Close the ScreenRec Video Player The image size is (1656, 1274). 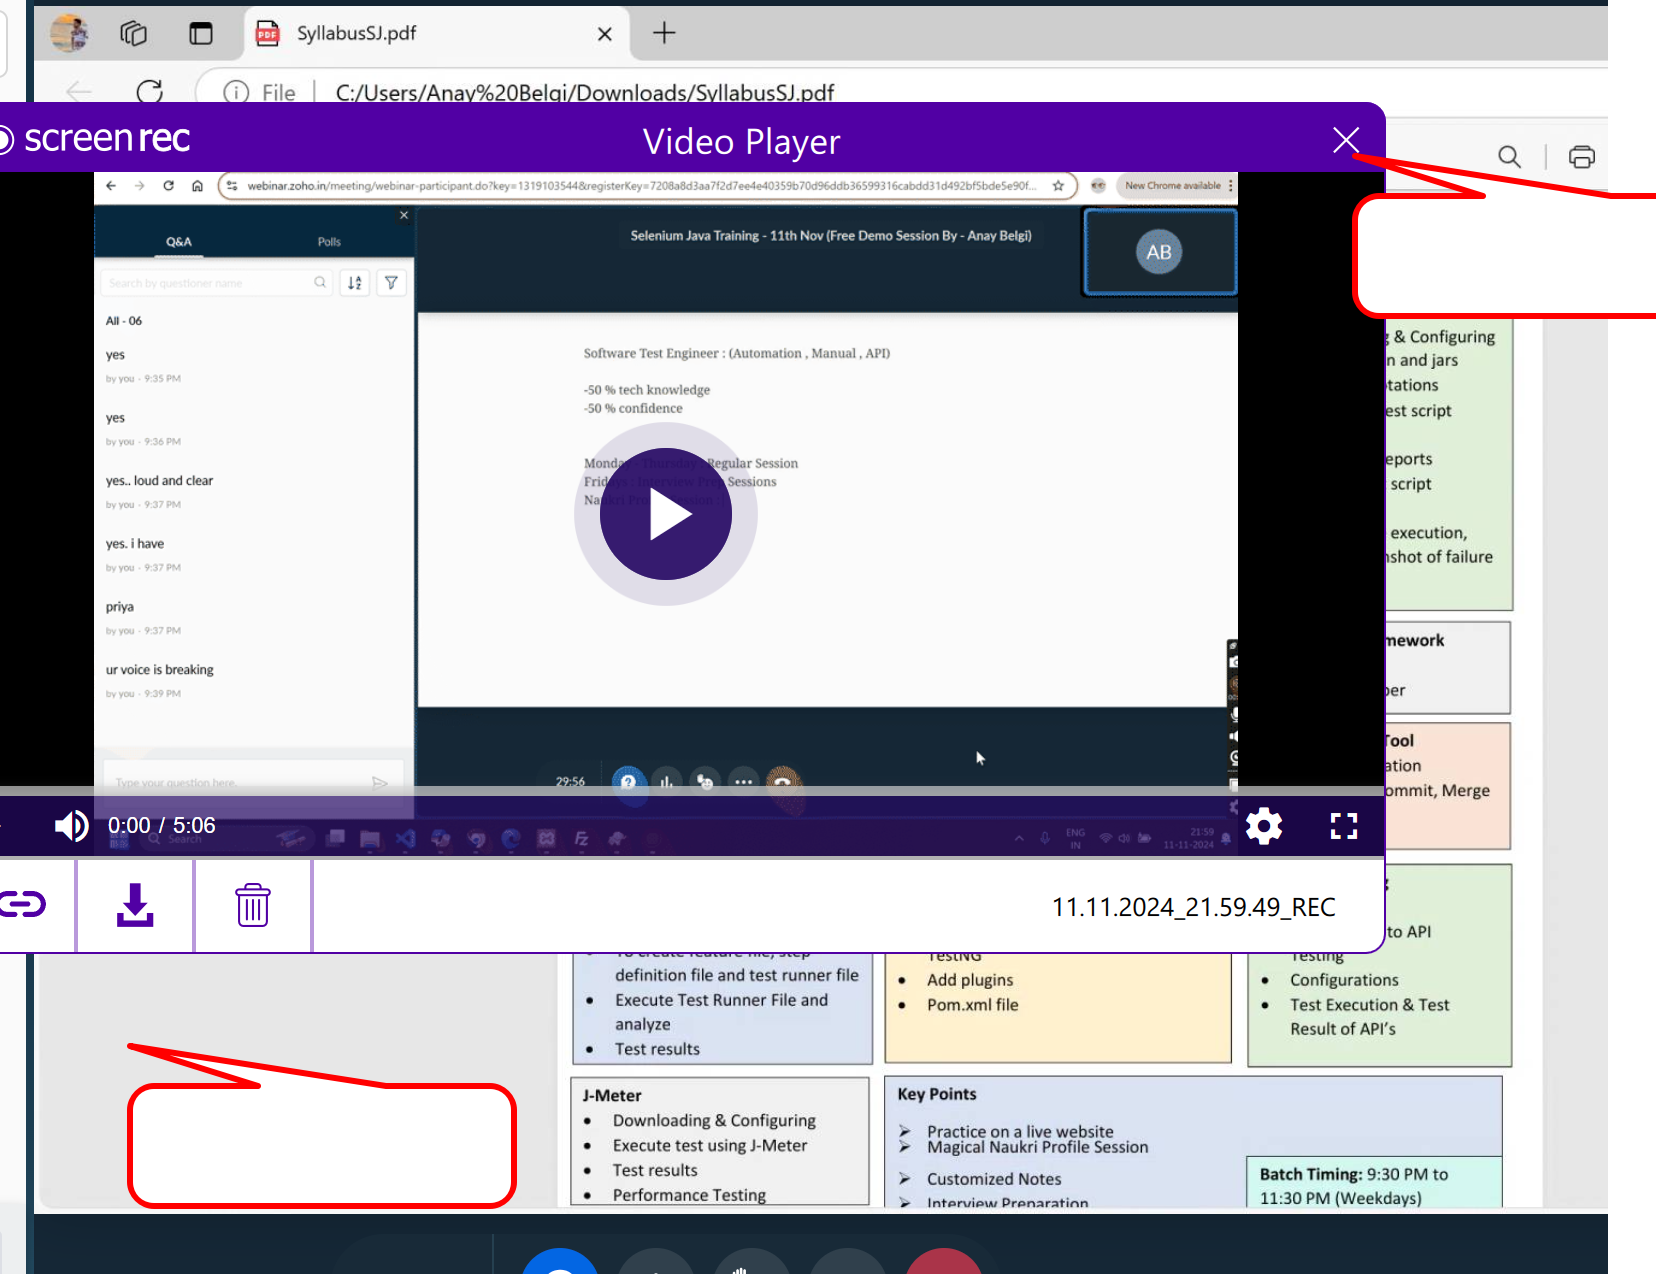[1346, 141]
